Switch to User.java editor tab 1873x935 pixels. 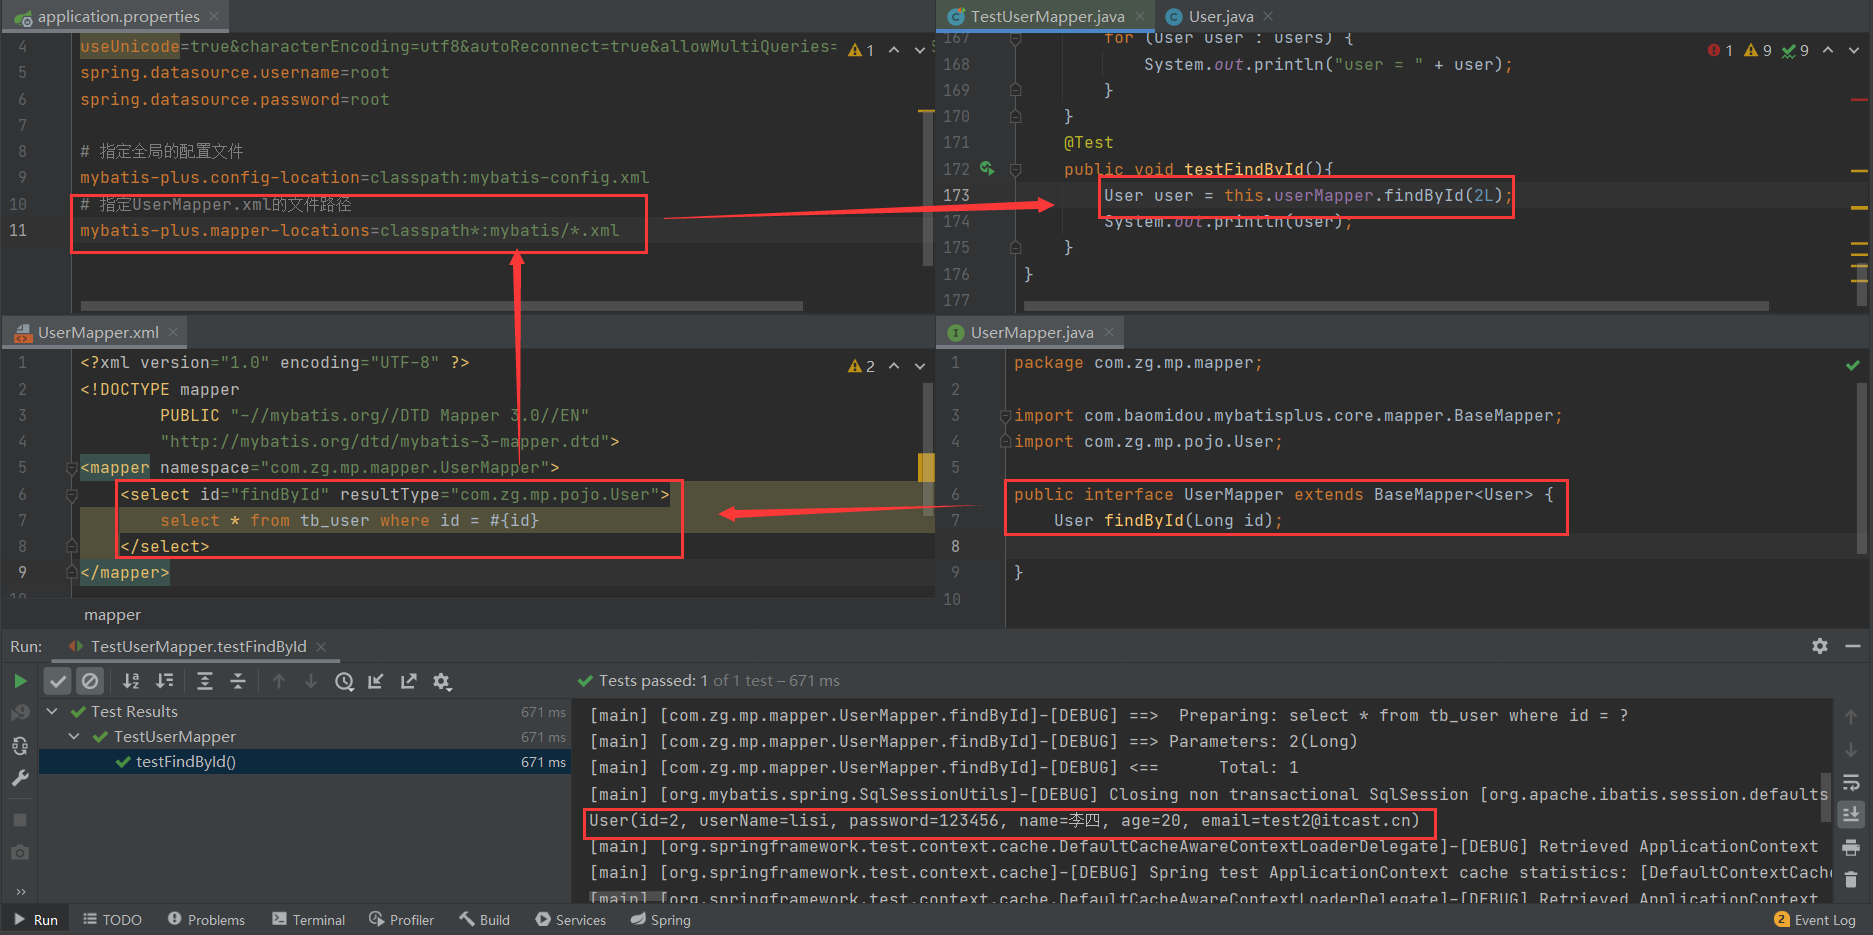point(1220,17)
